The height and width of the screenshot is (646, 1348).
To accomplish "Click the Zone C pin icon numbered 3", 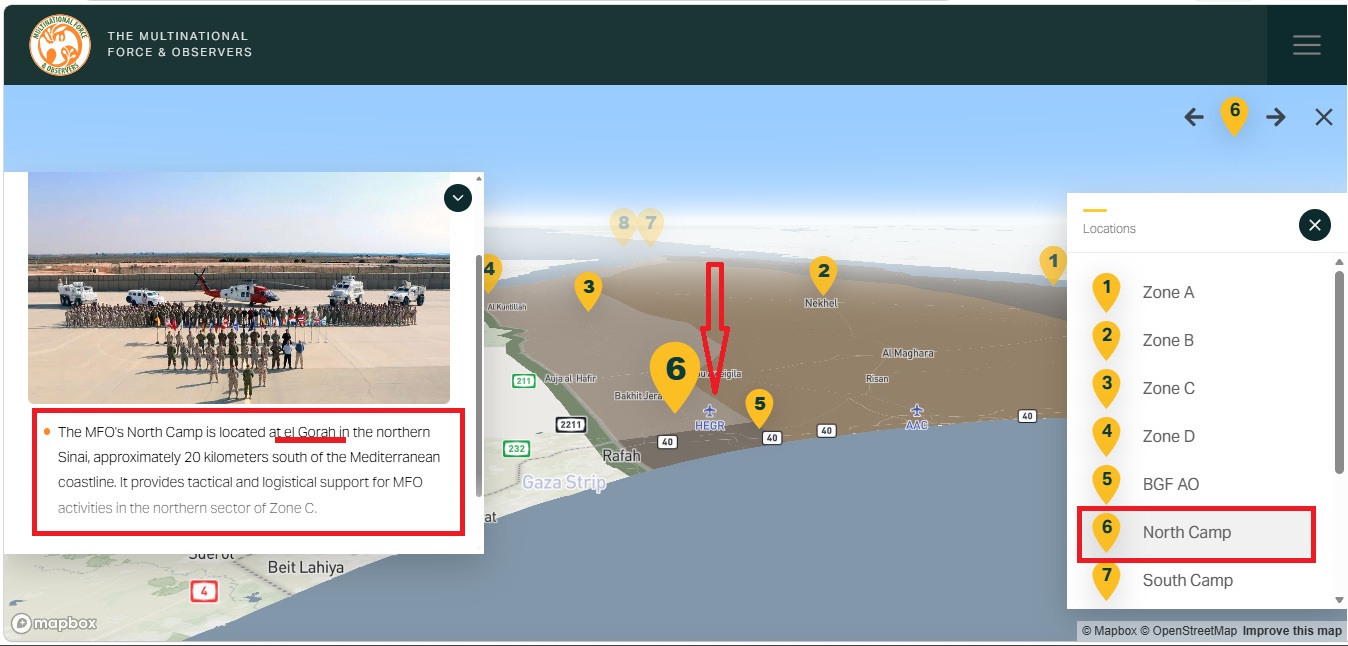I will [x=1106, y=389].
